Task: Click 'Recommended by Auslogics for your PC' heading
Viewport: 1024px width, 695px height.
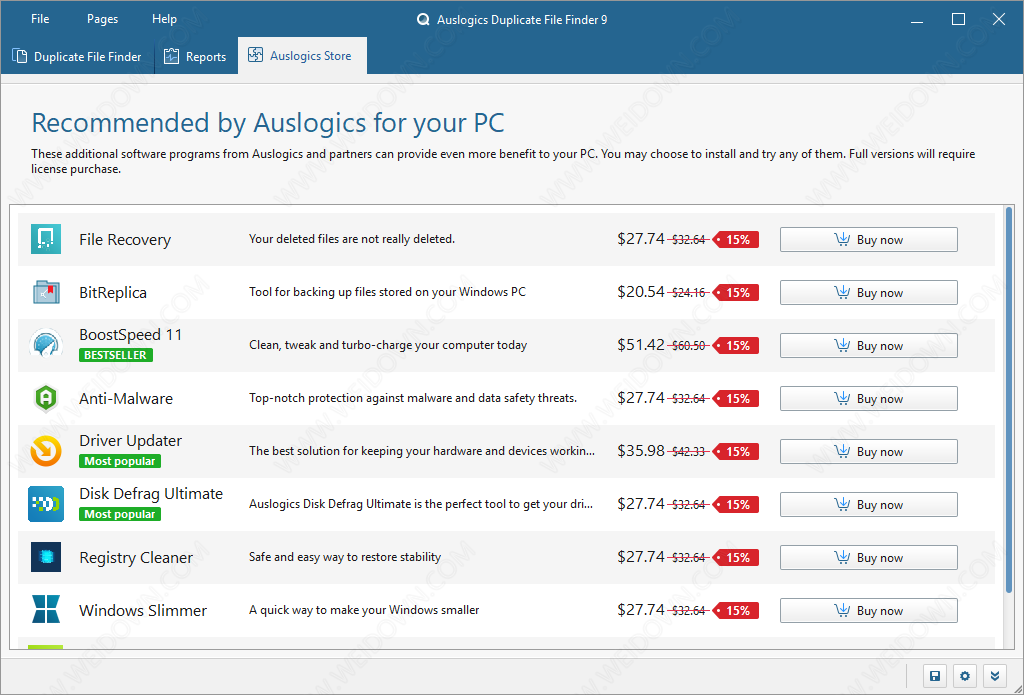Action: coord(268,123)
